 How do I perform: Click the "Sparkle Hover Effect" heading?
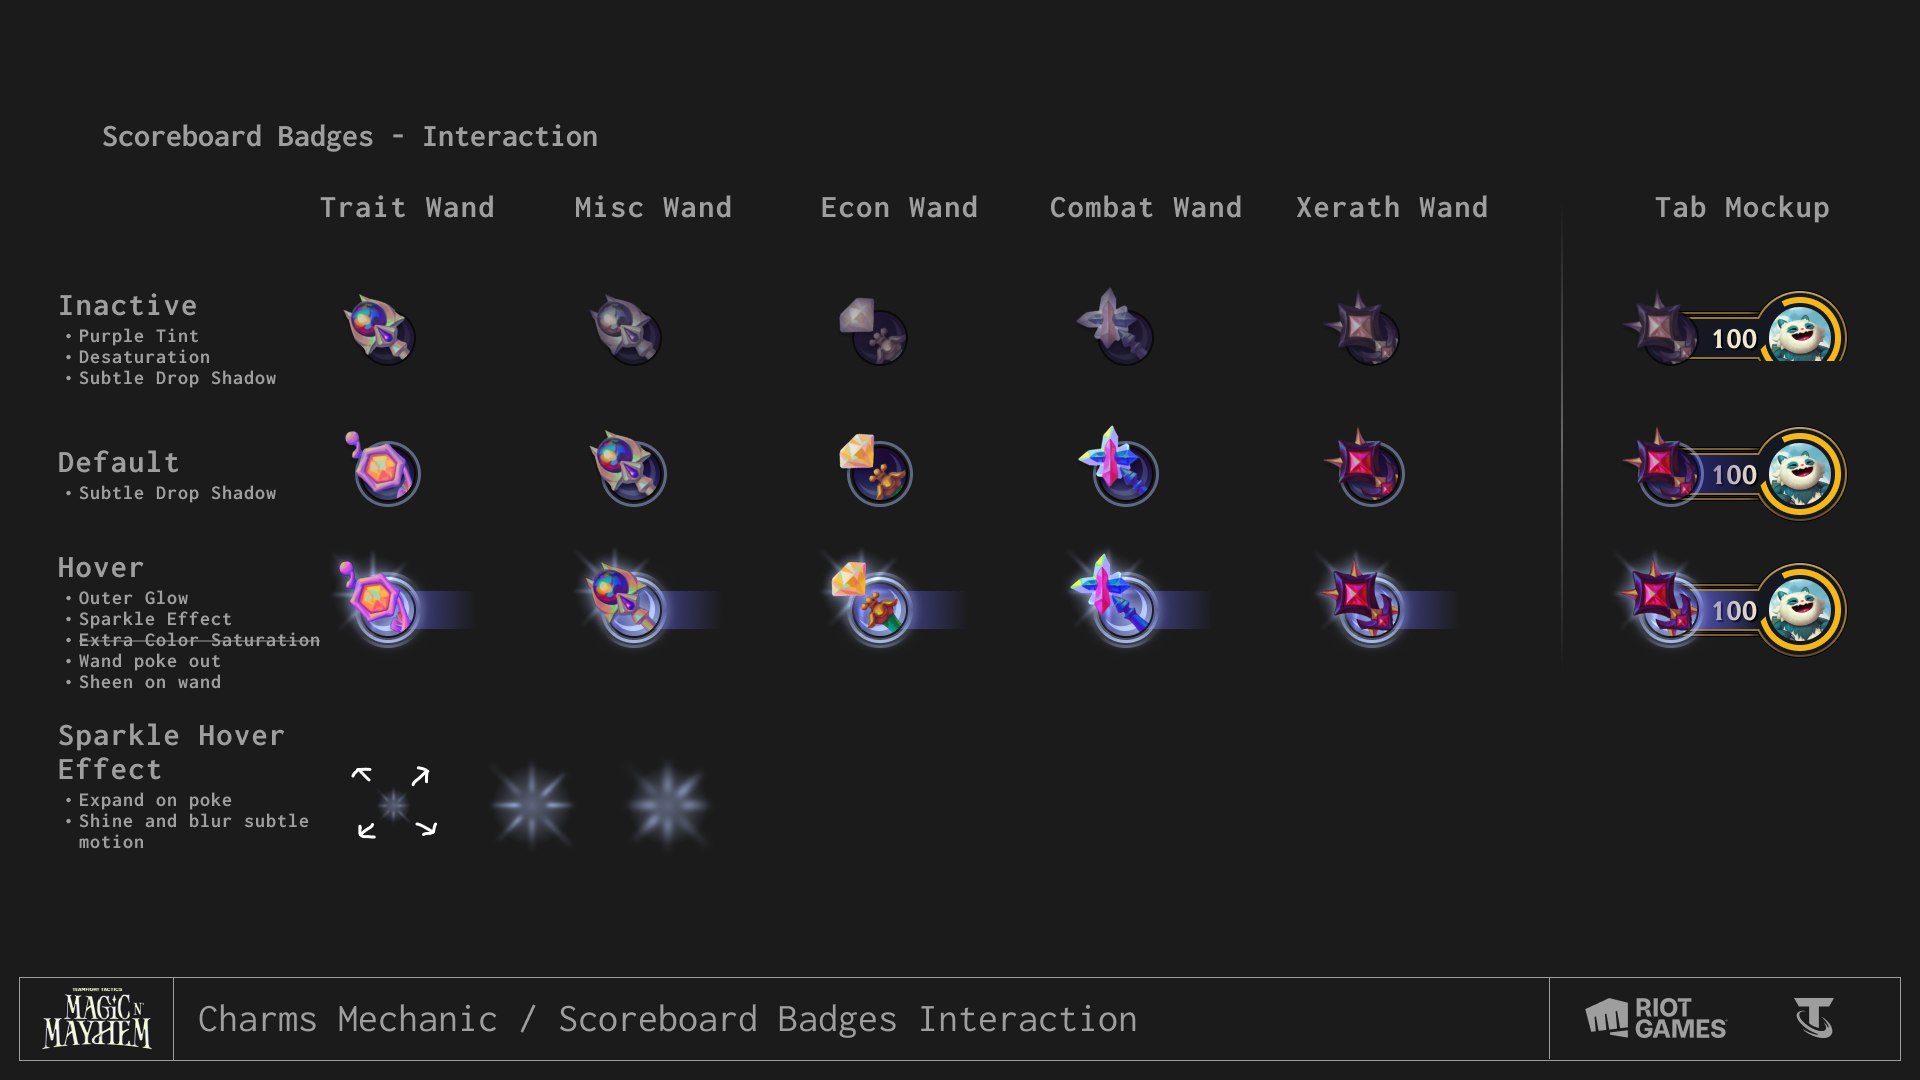(x=171, y=752)
